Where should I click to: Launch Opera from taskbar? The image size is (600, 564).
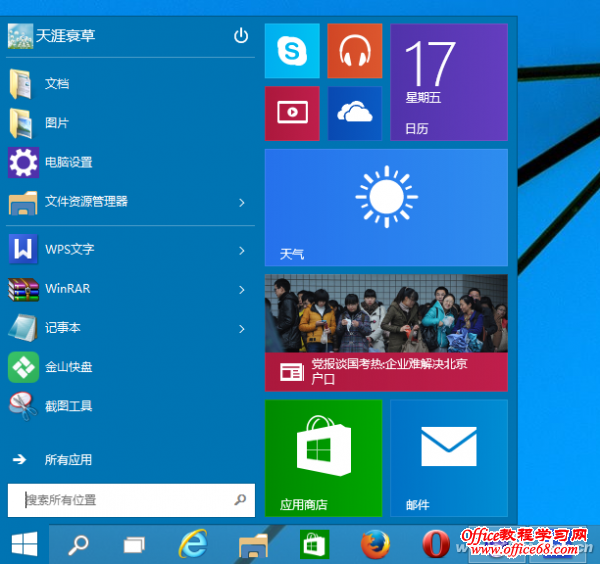tap(436, 544)
